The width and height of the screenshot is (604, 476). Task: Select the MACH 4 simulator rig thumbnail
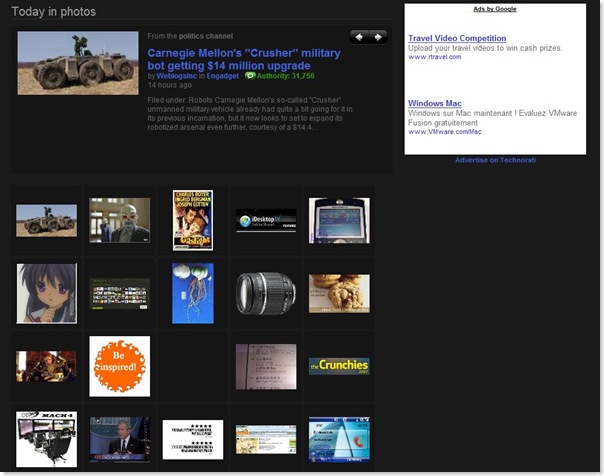point(47,439)
